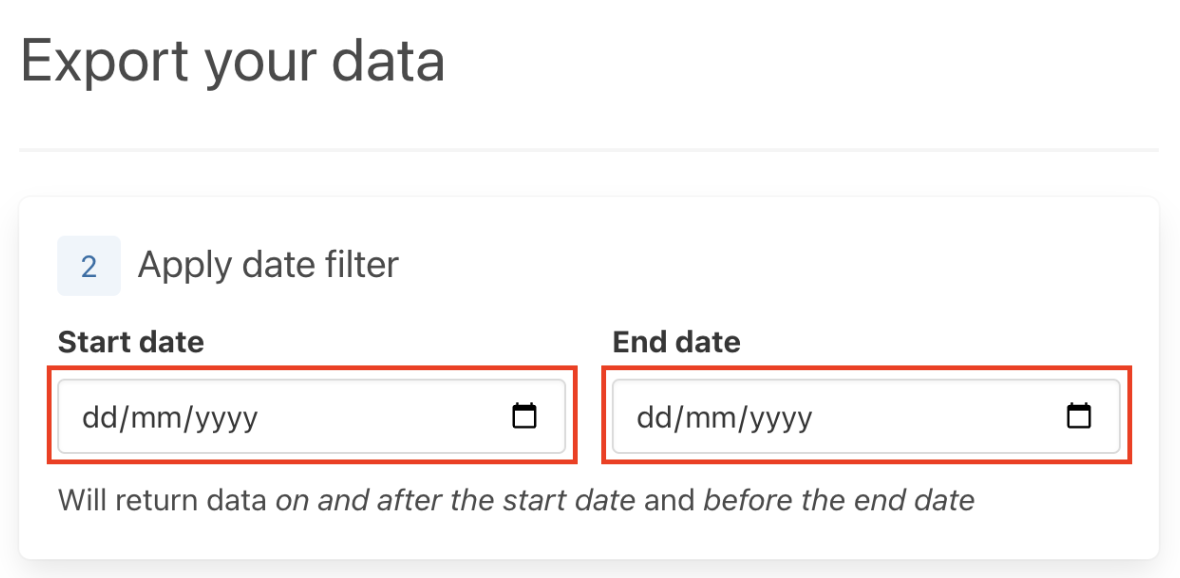The image size is (1180, 578).
Task: Click the "Export your data" page heading
Action: click(x=232, y=61)
